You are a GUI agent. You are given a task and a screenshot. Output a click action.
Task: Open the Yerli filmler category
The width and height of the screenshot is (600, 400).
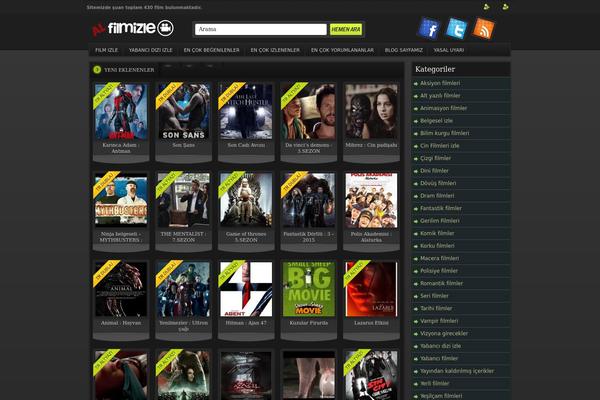(435, 383)
